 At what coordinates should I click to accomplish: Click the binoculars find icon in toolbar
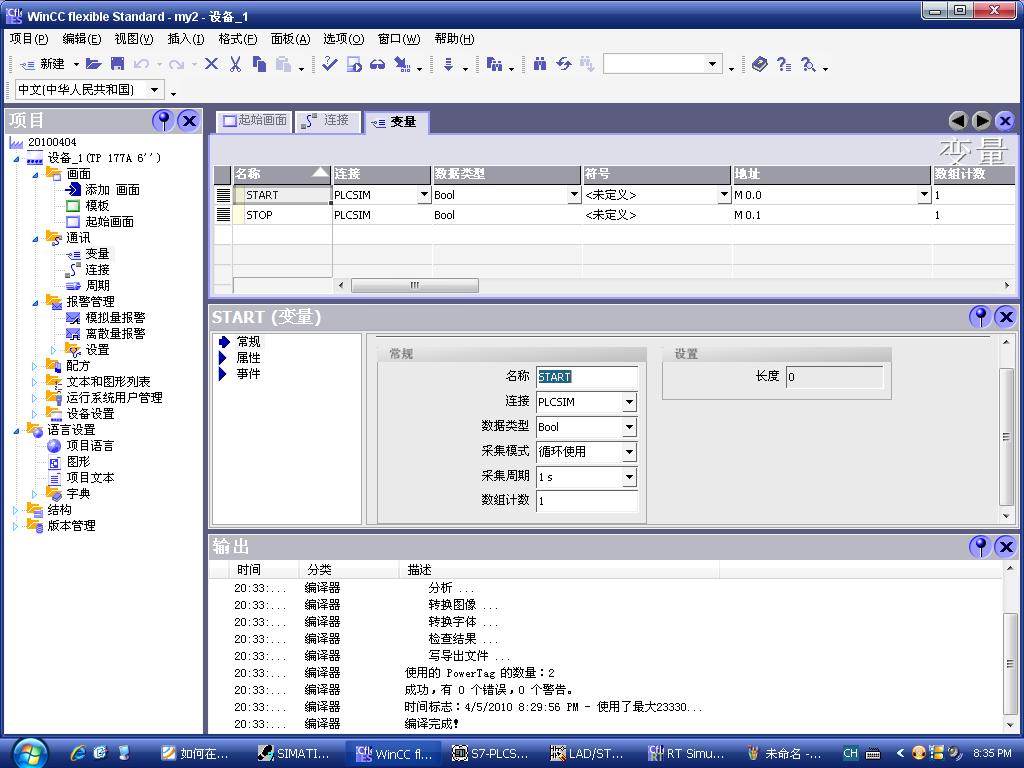pos(540,64)
